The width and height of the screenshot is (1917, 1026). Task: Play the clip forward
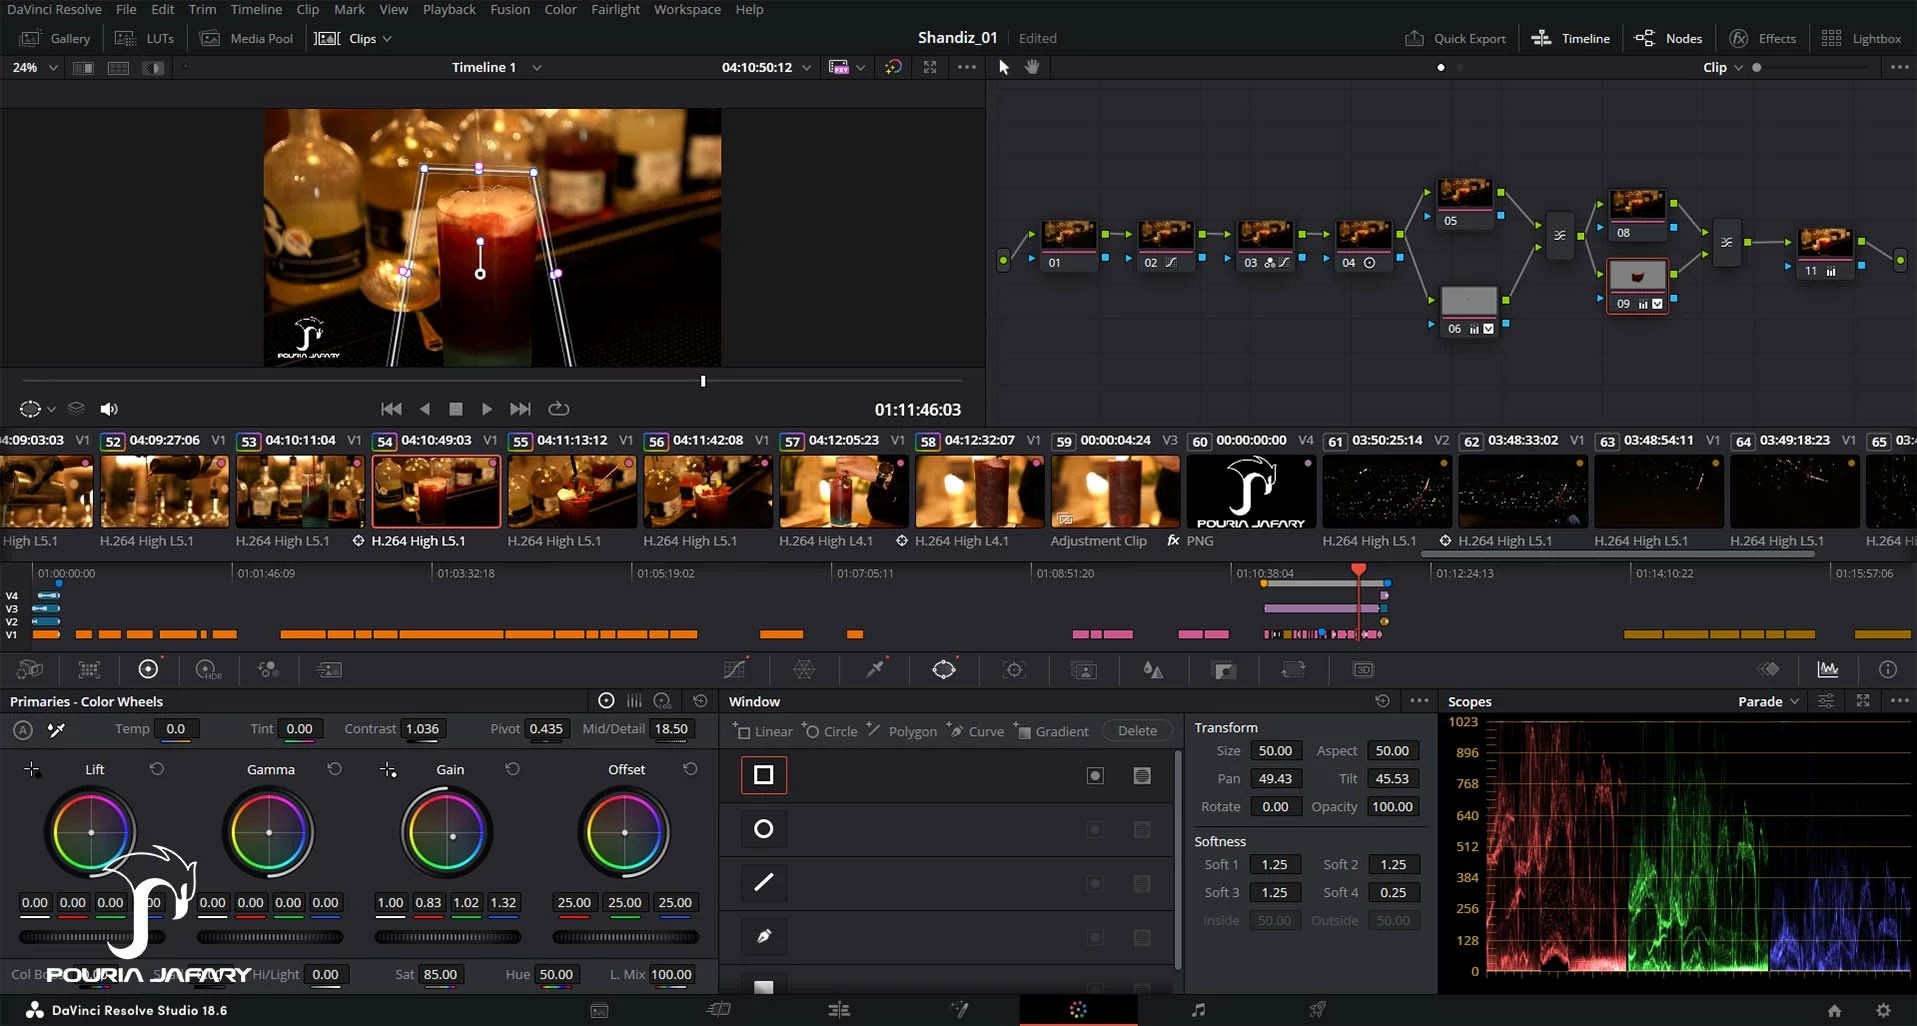tap(486, 408)
